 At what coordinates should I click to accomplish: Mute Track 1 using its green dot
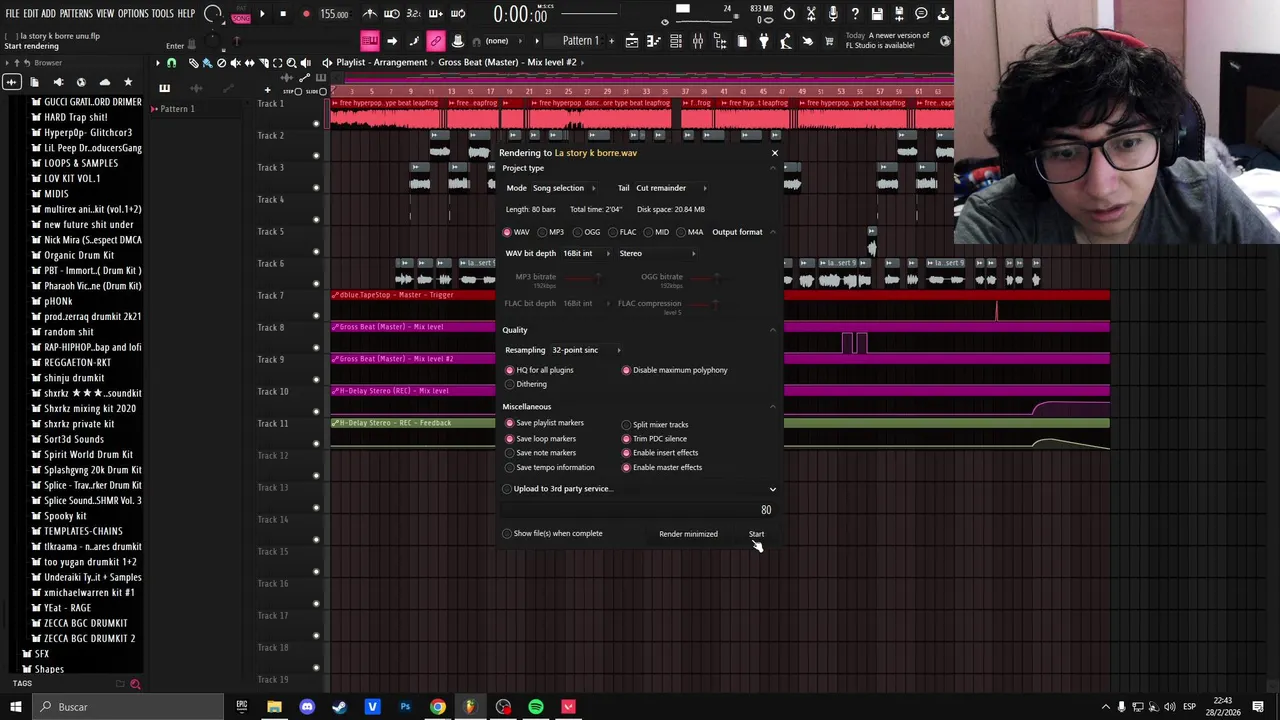pyautogui.click(x=316, y=124)
